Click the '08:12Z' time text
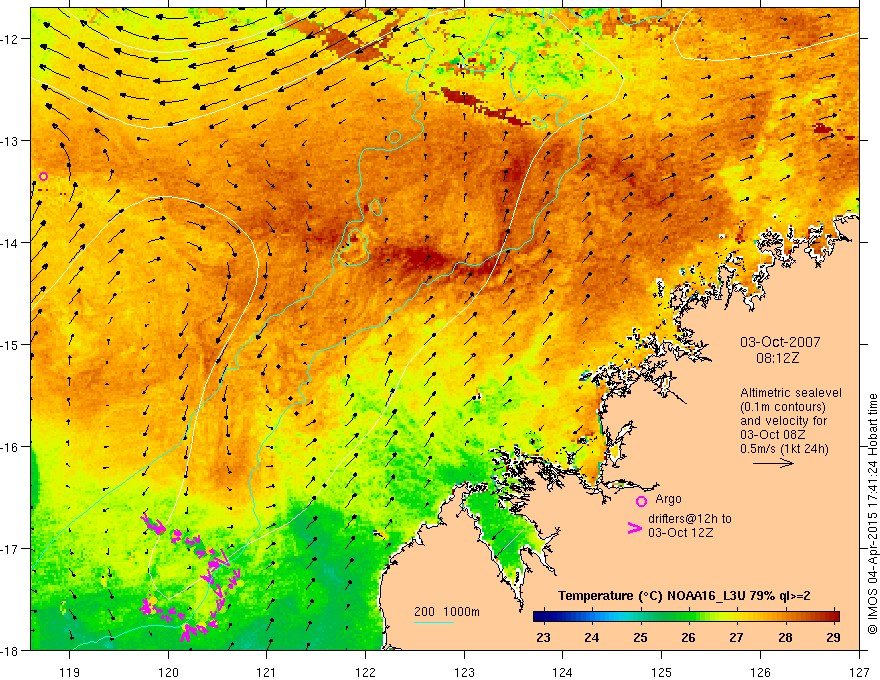Viewport: 880px width, 680px height. [777, 358]
